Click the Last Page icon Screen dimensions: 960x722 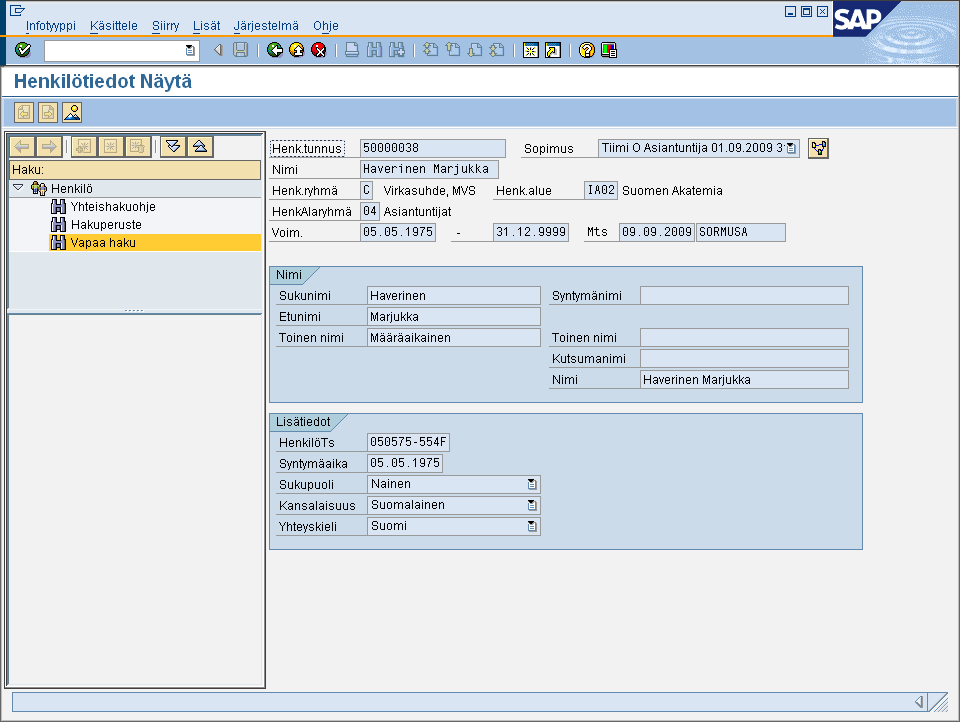pyautogui.click(x=497, y=50)
